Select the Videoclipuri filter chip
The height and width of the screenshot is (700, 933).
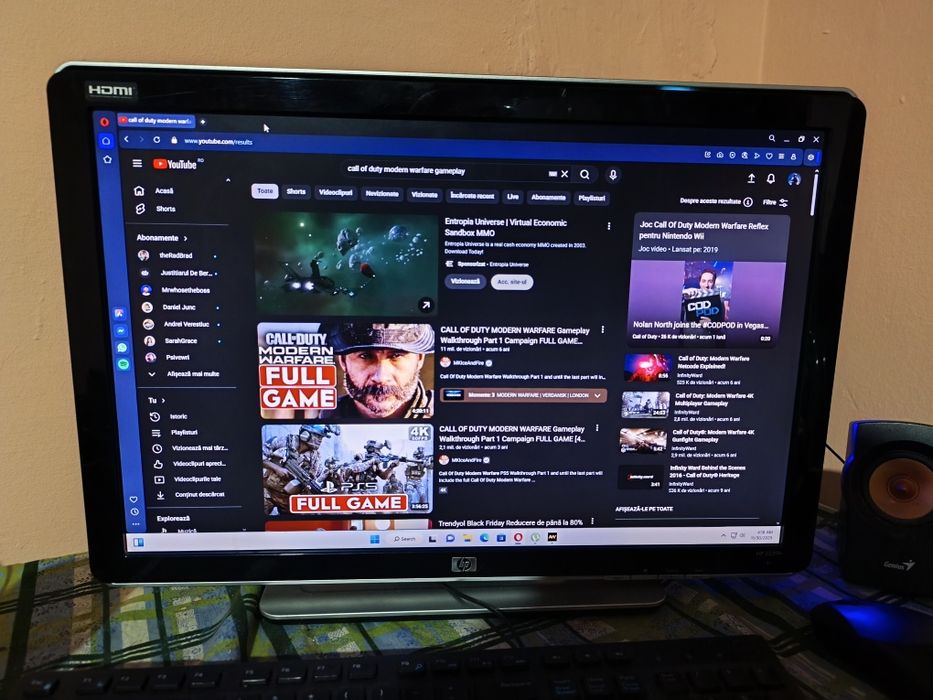(x=336, y=193)
